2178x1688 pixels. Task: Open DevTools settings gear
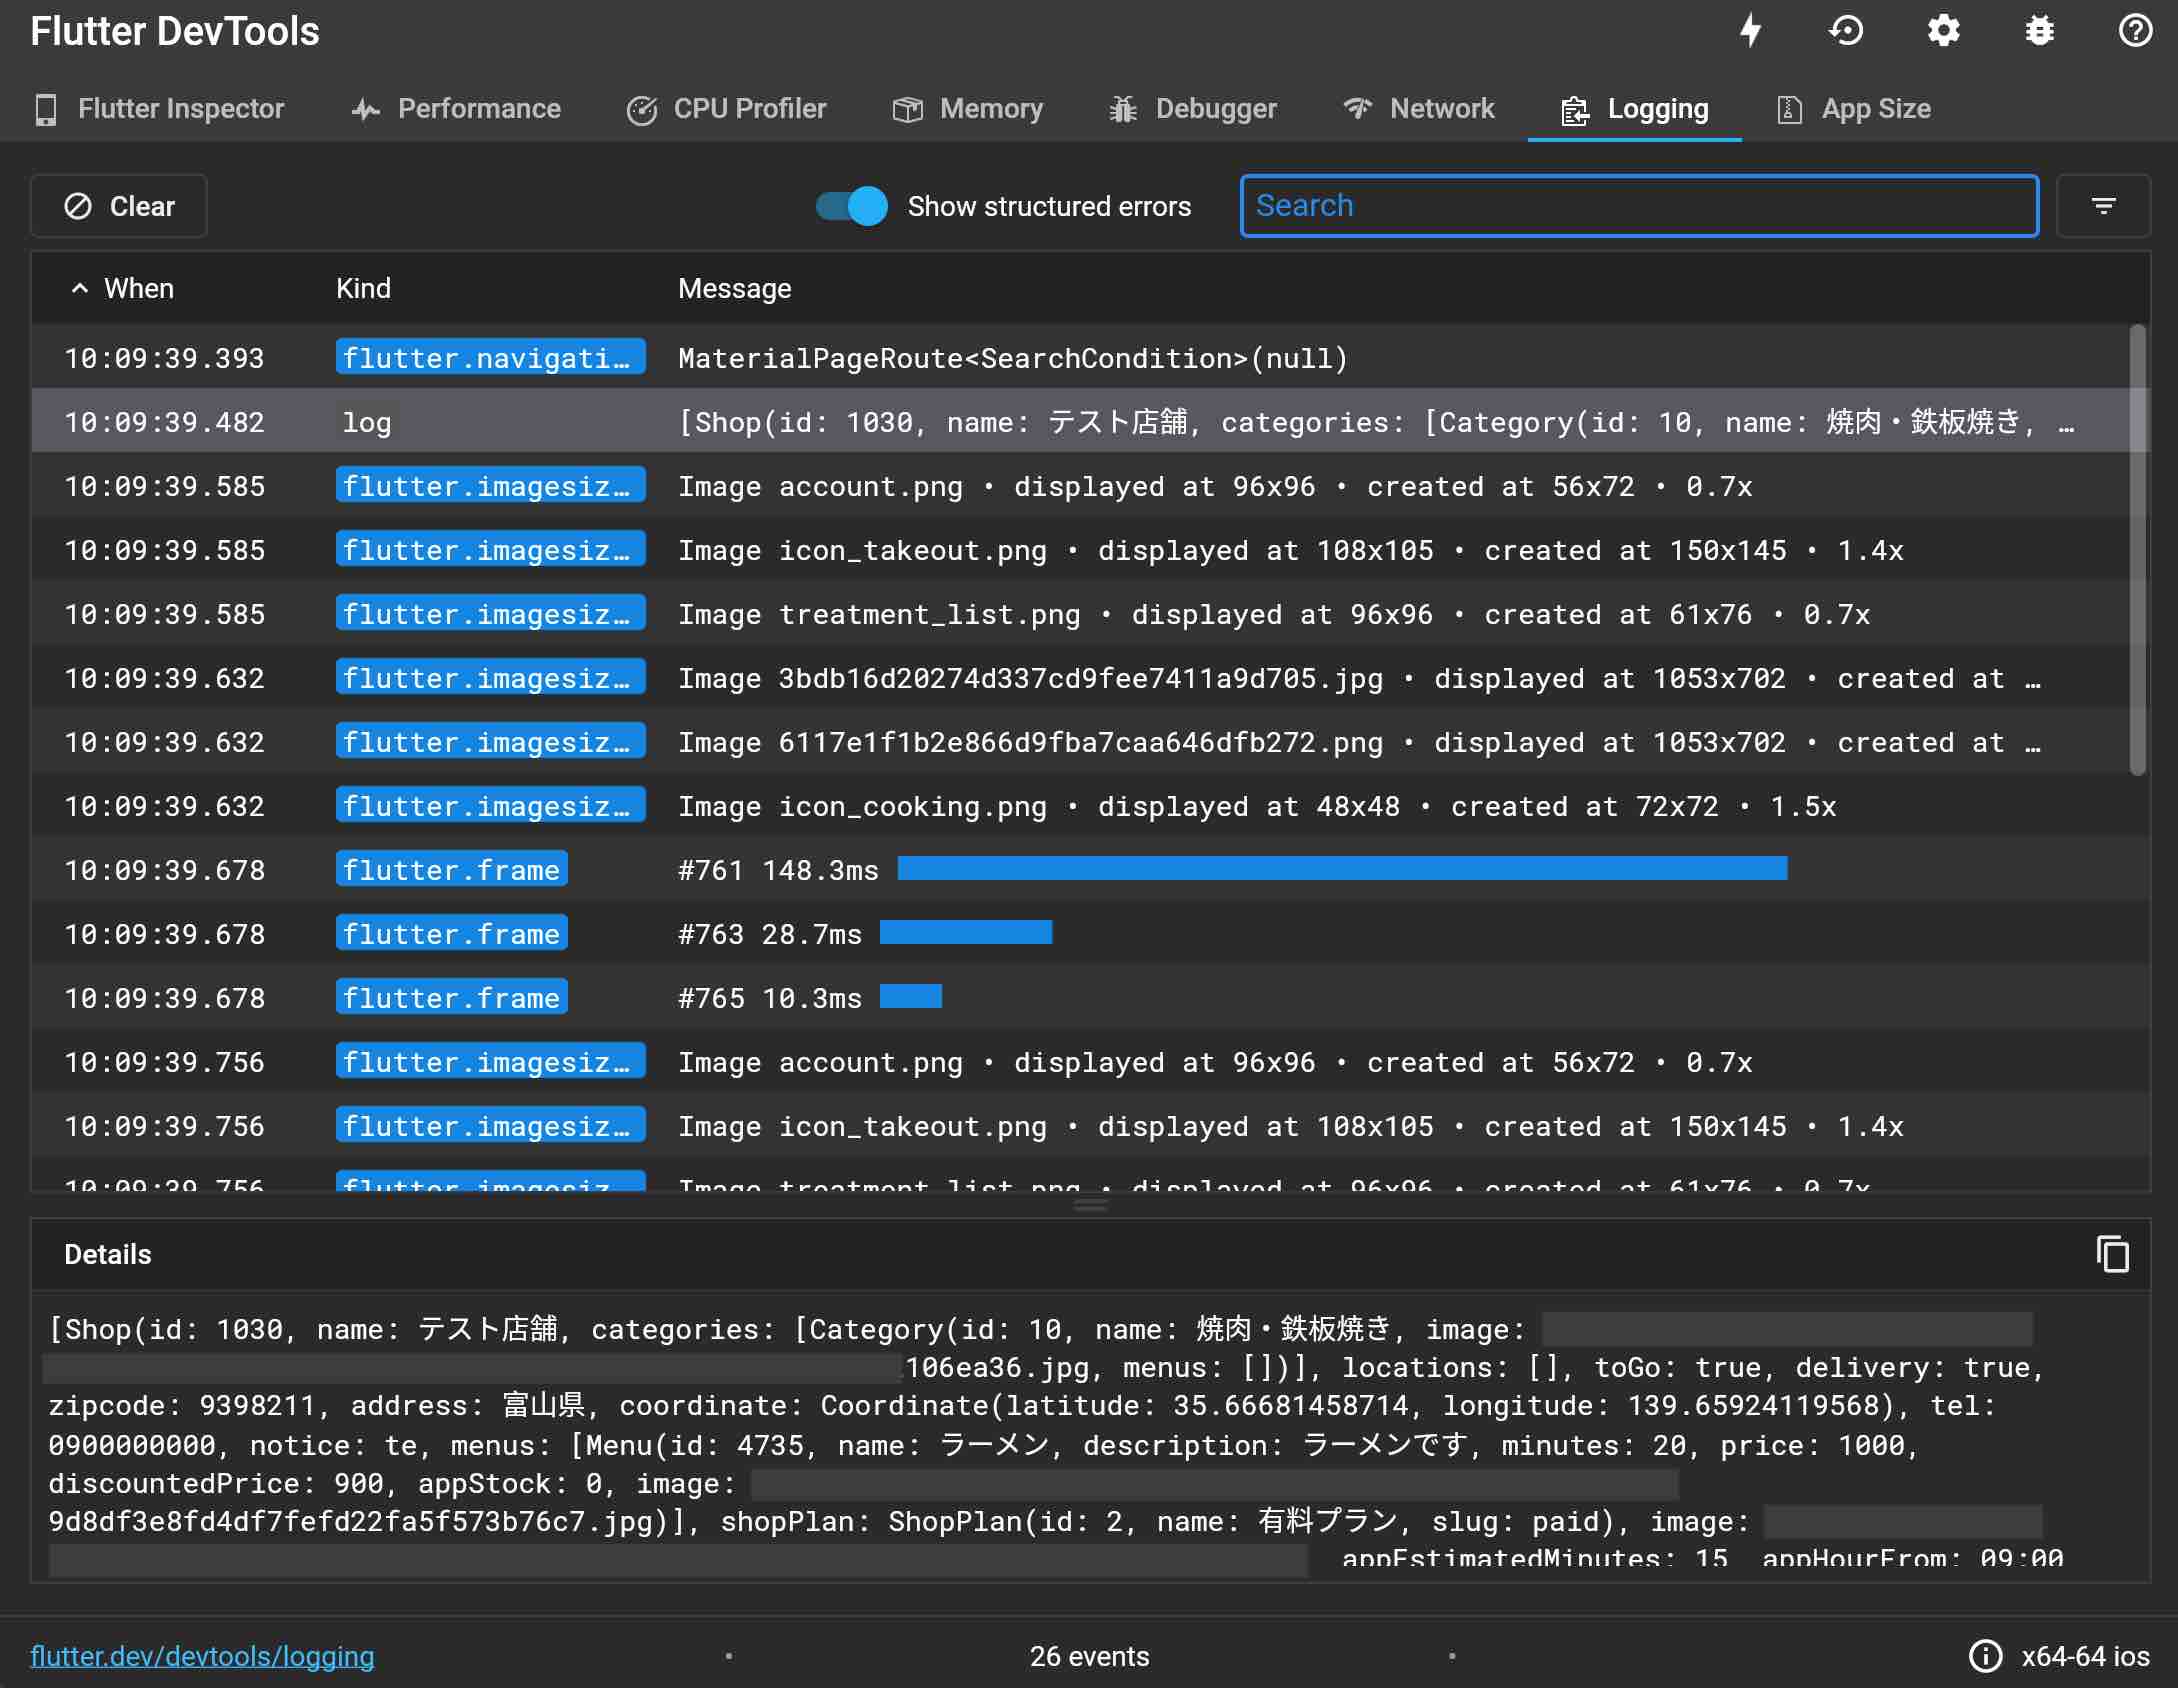[x=1943, y=31]
